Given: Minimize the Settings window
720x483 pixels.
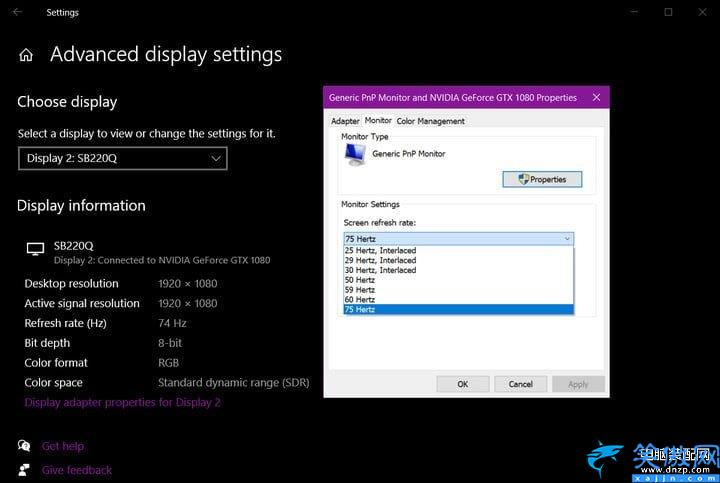Looking at the screenshot, I should point(634,12).
